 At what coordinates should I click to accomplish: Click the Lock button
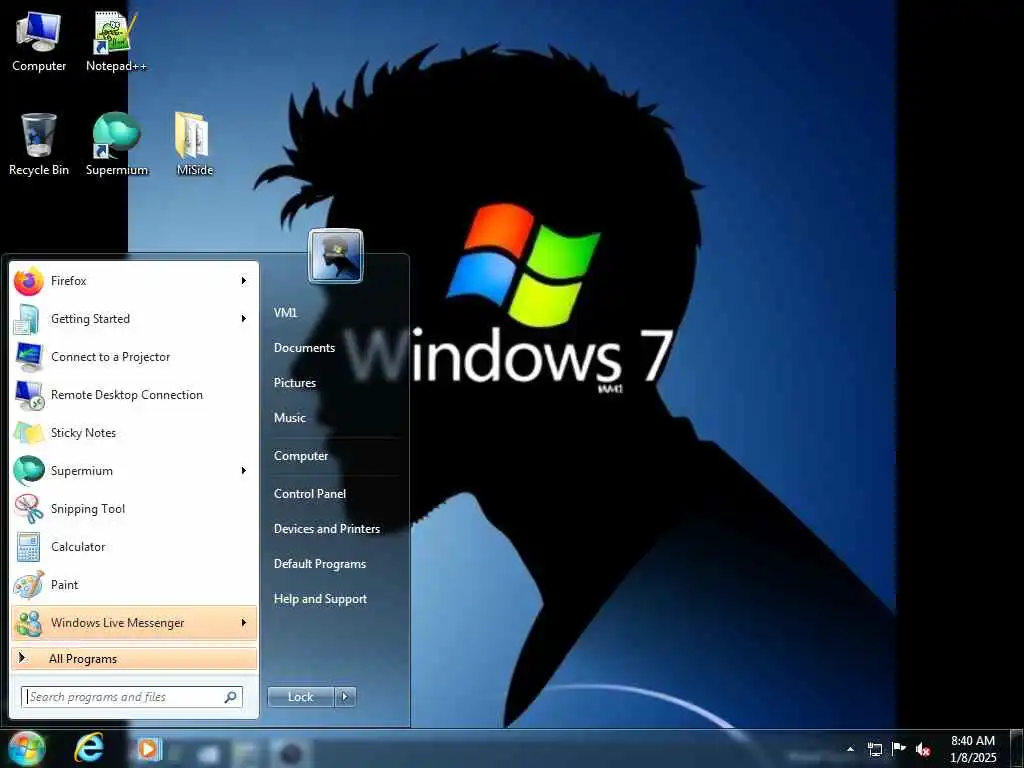coord(300,697)
